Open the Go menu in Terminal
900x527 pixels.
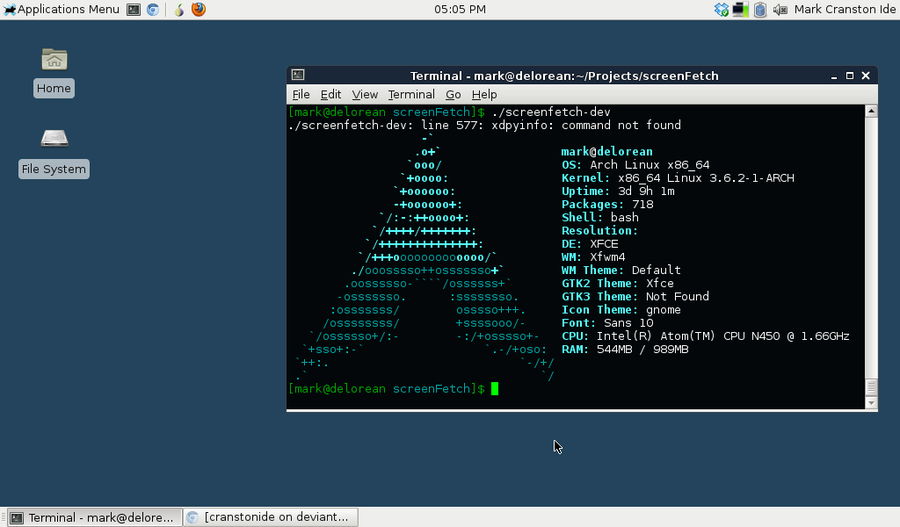(453, 95)
